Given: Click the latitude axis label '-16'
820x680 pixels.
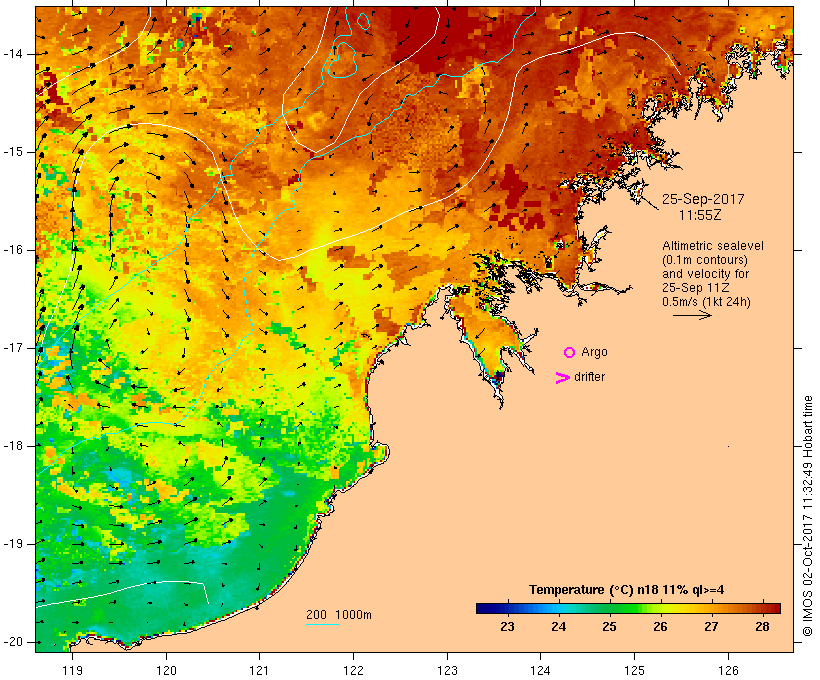Looking at the screenshot, I should tap(13, 250).
